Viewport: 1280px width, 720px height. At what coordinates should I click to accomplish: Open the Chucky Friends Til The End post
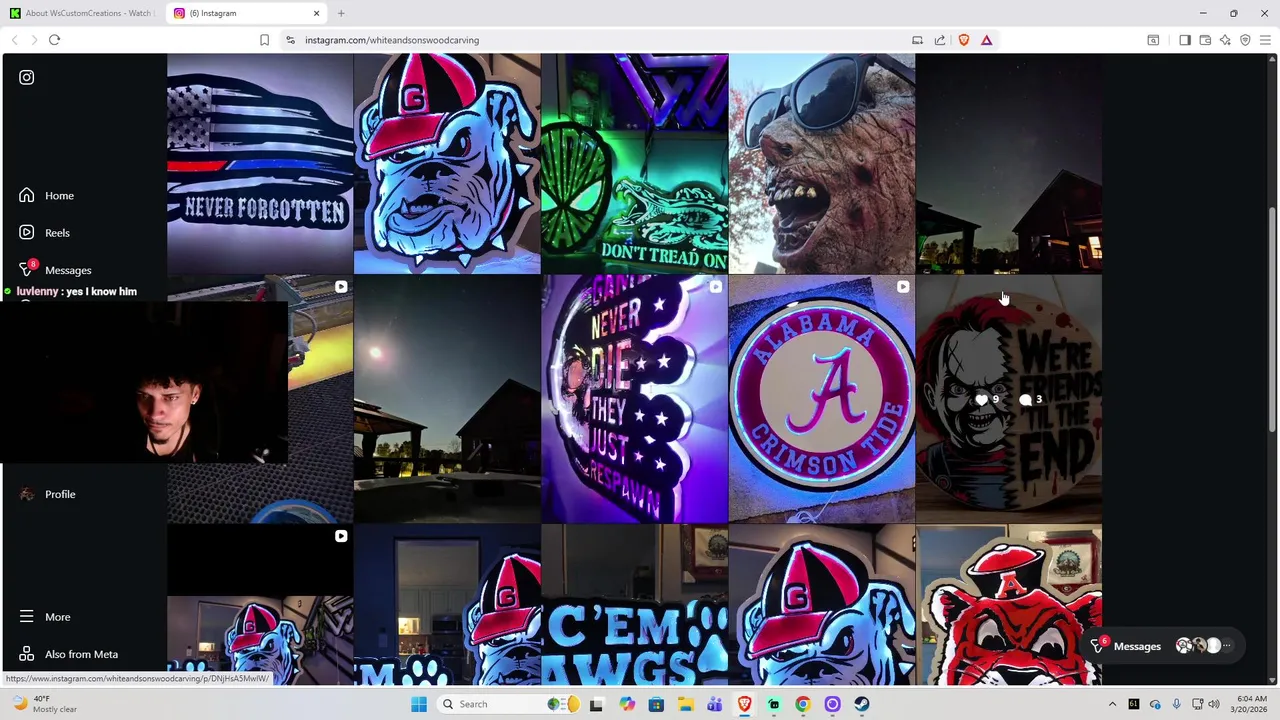click(1009, 400)
